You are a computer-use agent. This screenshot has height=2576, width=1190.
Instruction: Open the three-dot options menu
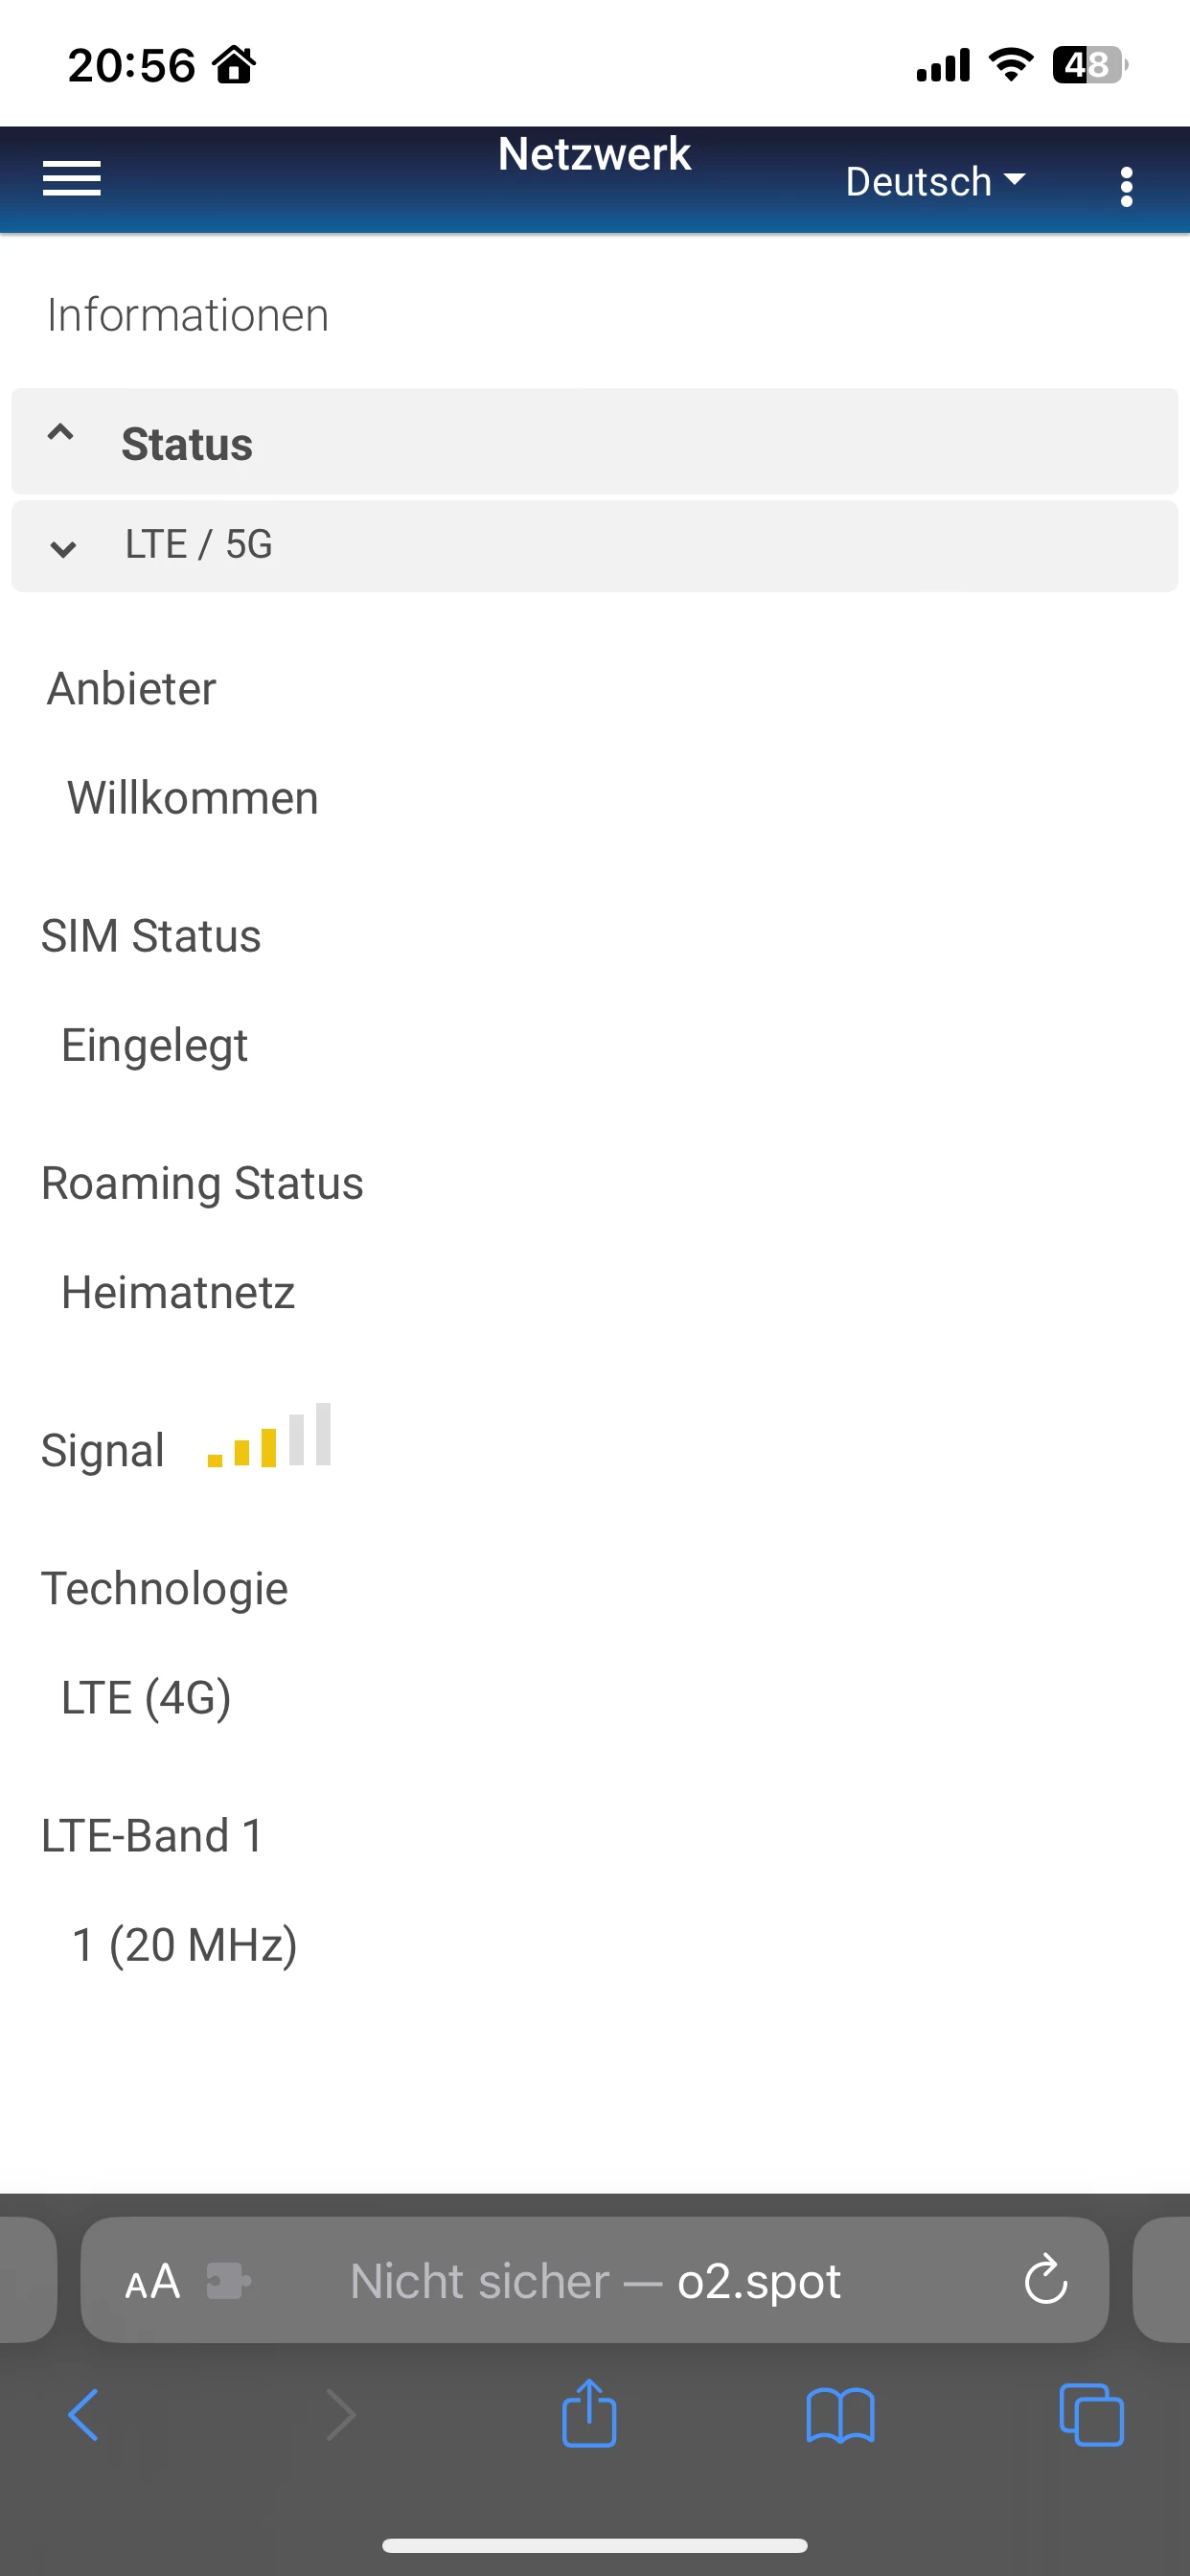click(x=1126, y=186)
